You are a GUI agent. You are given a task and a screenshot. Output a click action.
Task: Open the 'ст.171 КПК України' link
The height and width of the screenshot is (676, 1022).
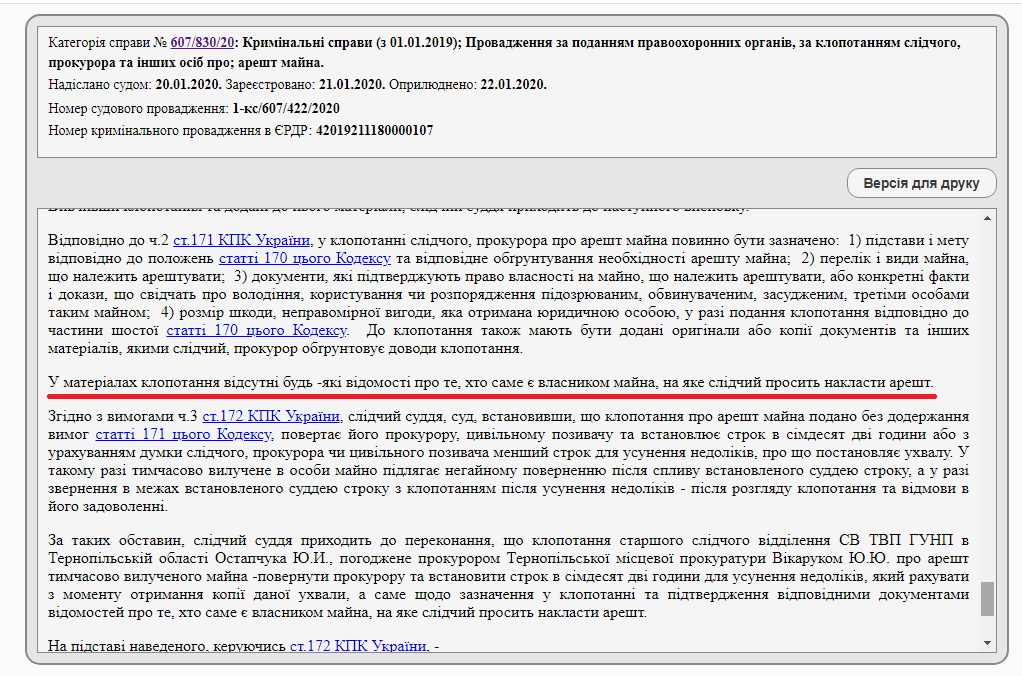[x=241, y=241]
